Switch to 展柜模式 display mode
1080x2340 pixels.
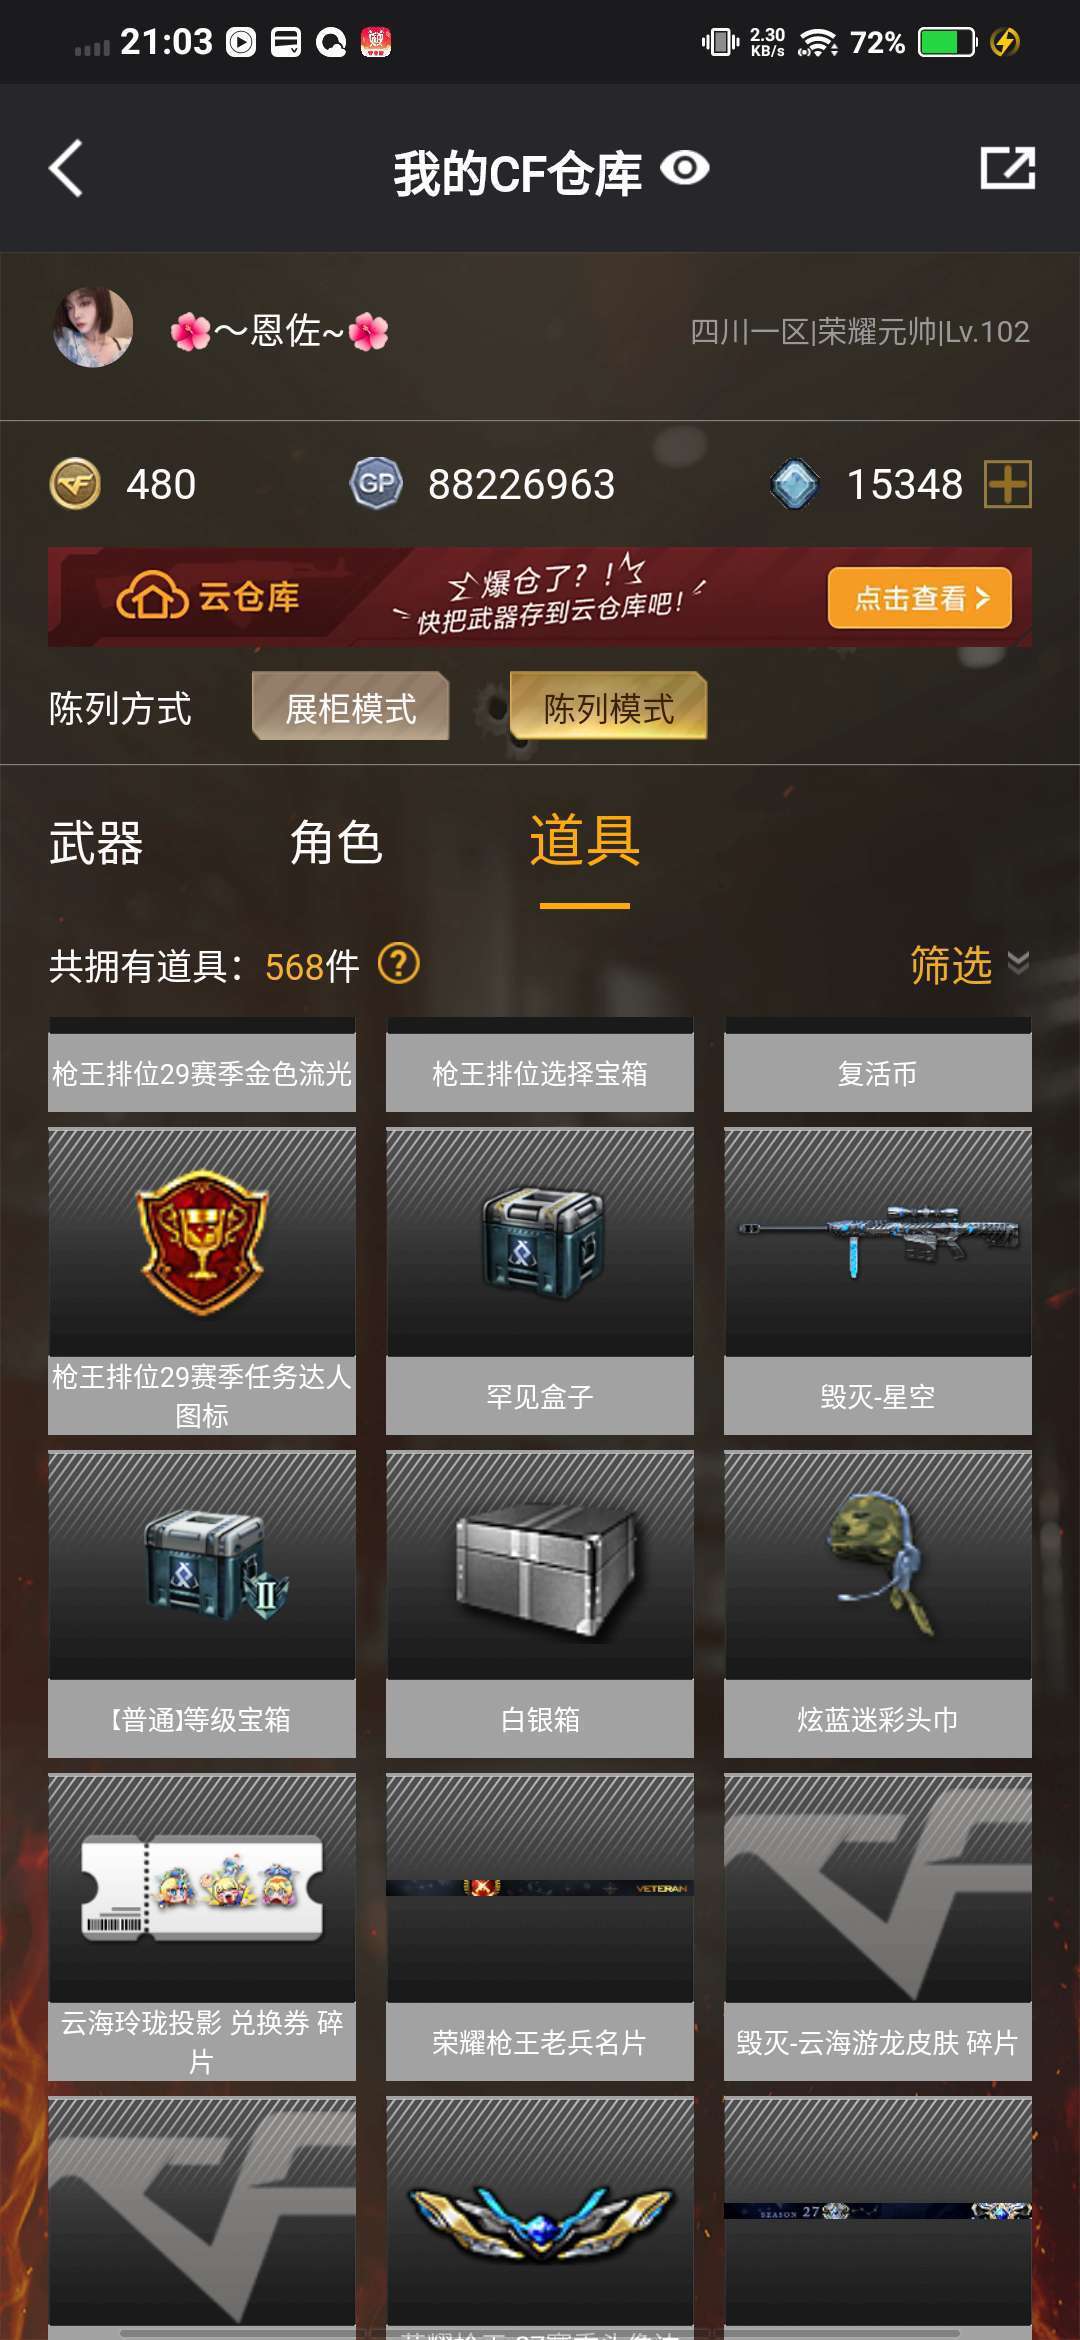350,707
